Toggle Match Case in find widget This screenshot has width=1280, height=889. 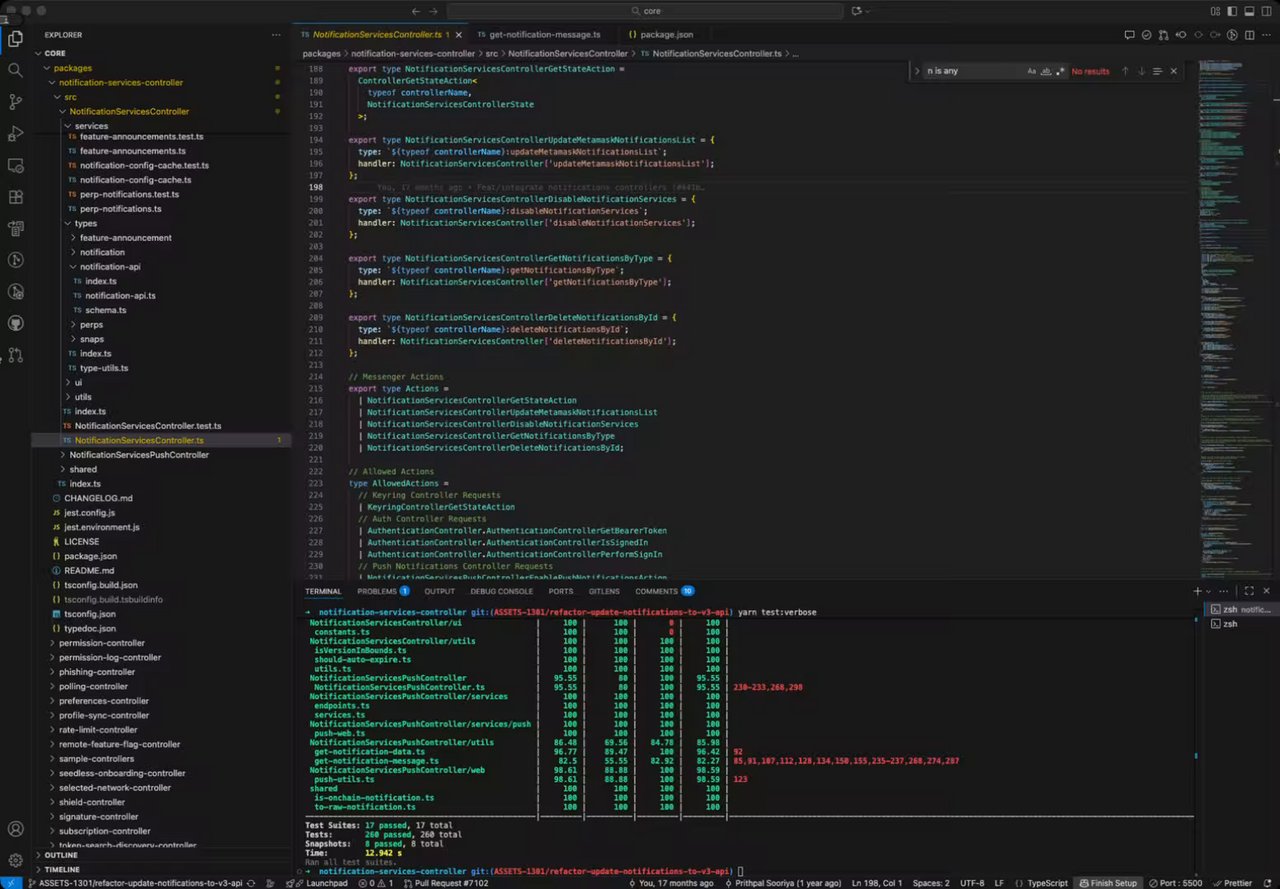coord(1032,71)
